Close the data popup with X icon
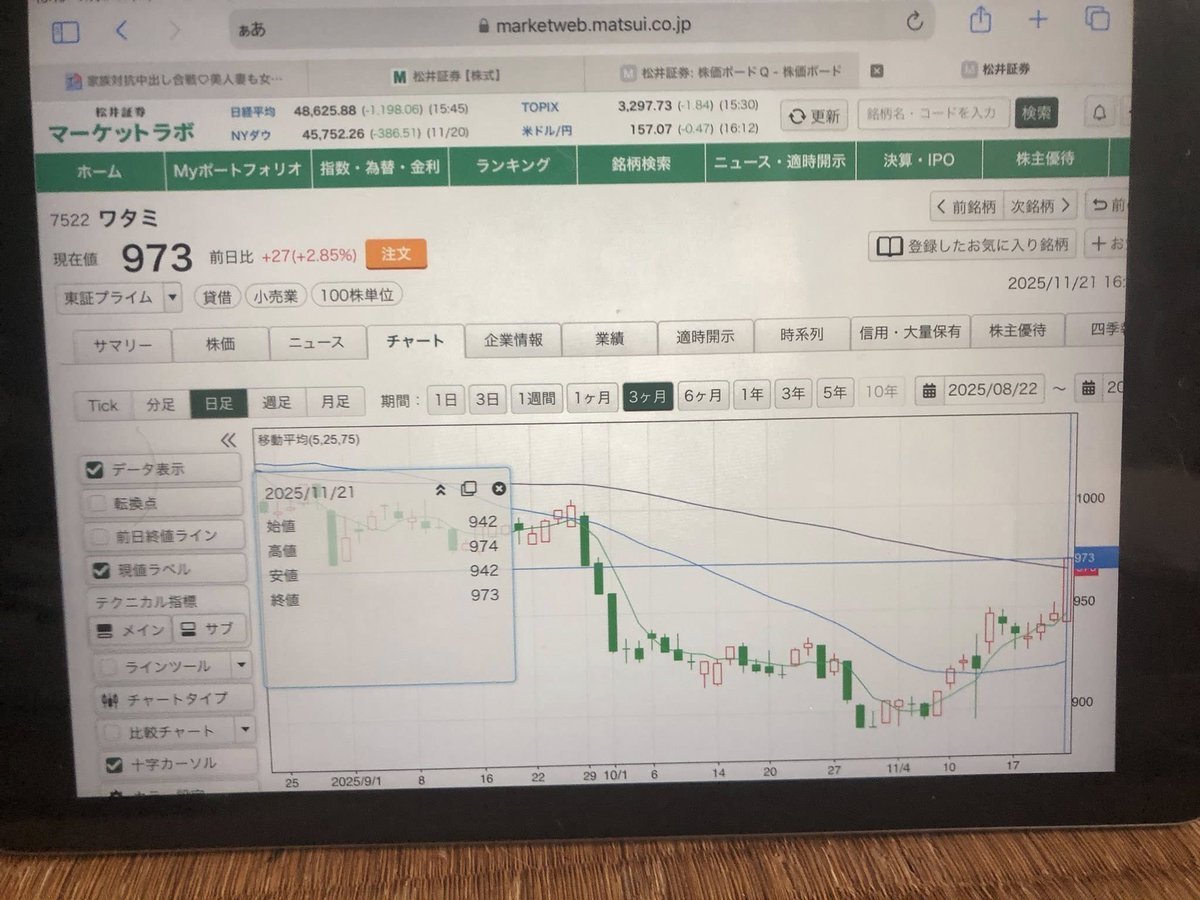The width and height of the screenshot is (1200, 900). [499, 489]
